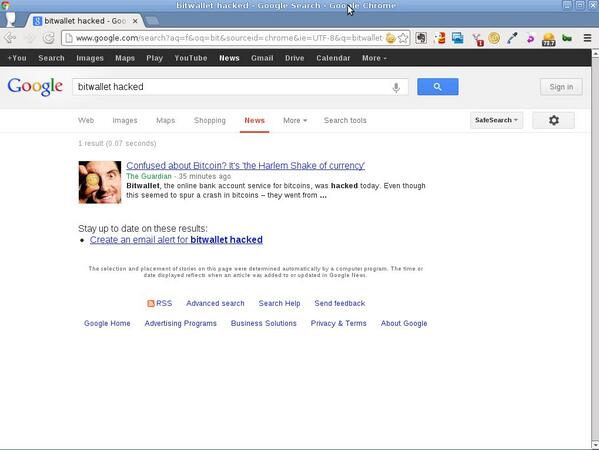Open Gmail from the Google bar
Screen dimensions: 599x450
262,58
